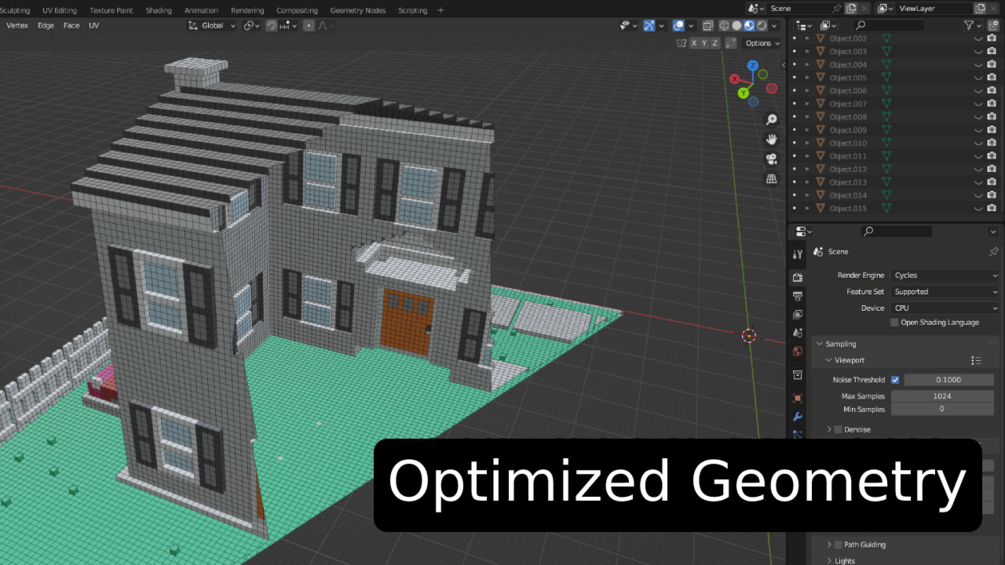This screenshot has height=565, width=1005.
Task: Open snapping options dropdown
Action: pos(288,26)
